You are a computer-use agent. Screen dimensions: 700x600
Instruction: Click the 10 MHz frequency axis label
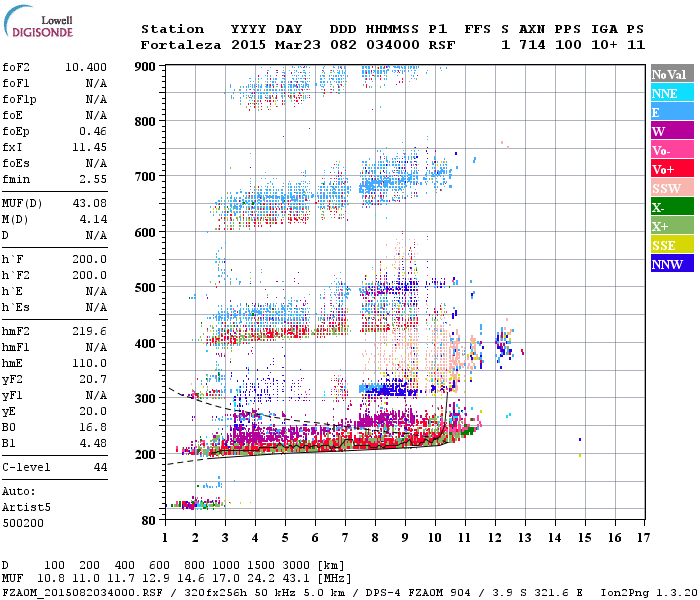click(435, 538)
